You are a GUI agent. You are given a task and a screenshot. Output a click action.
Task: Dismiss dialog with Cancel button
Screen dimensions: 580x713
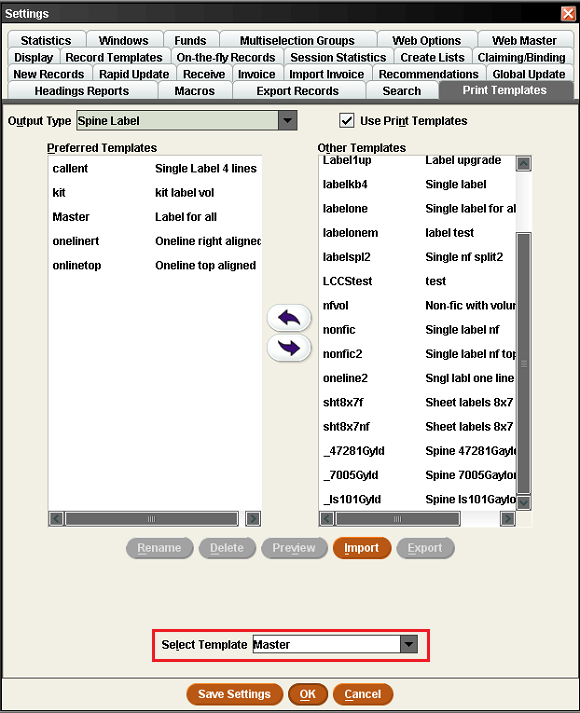point(363,694)
